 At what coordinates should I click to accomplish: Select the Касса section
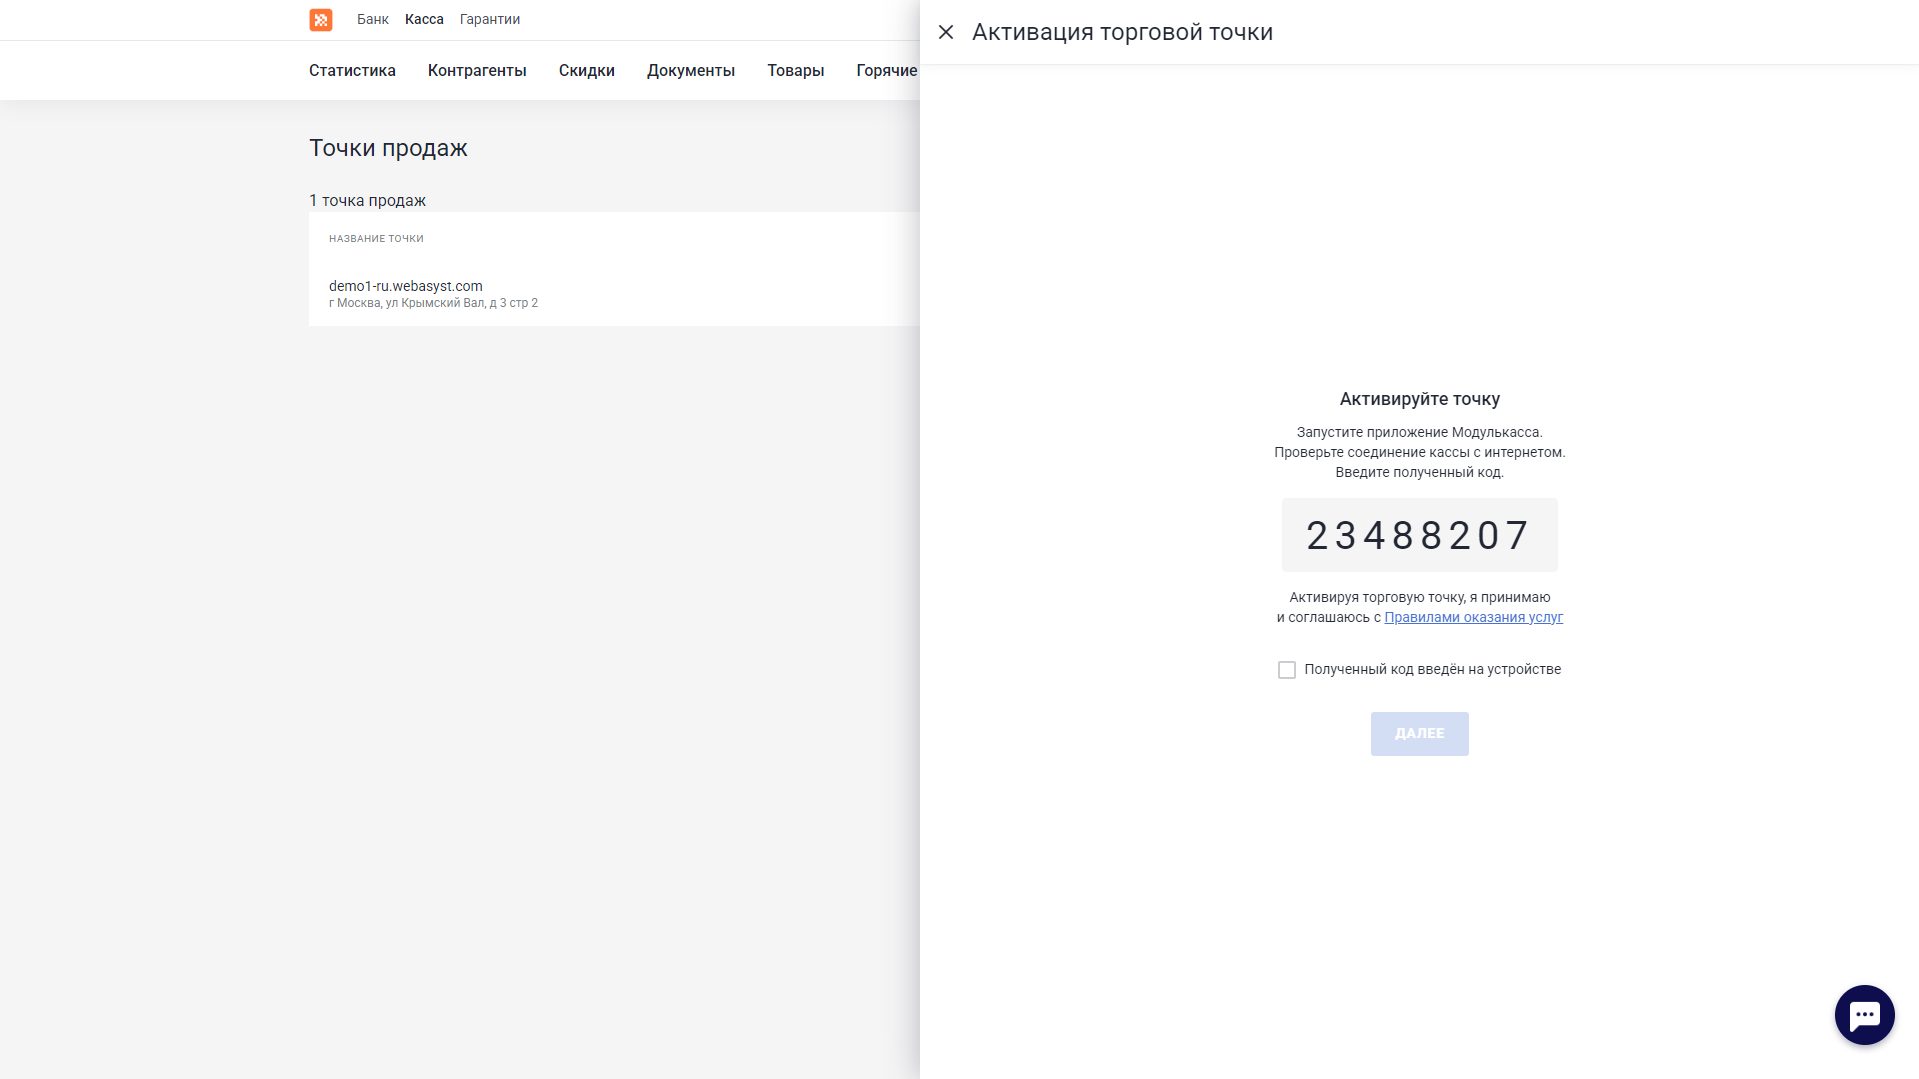pos(424,19)
